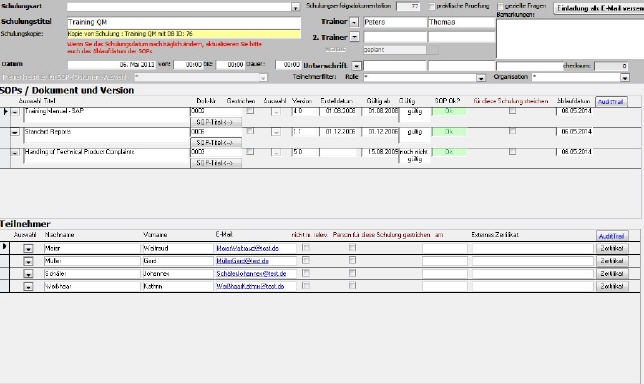The image size is (644, 384).
Task: Open the Trainer selection dropdown button
Action: 354,22
